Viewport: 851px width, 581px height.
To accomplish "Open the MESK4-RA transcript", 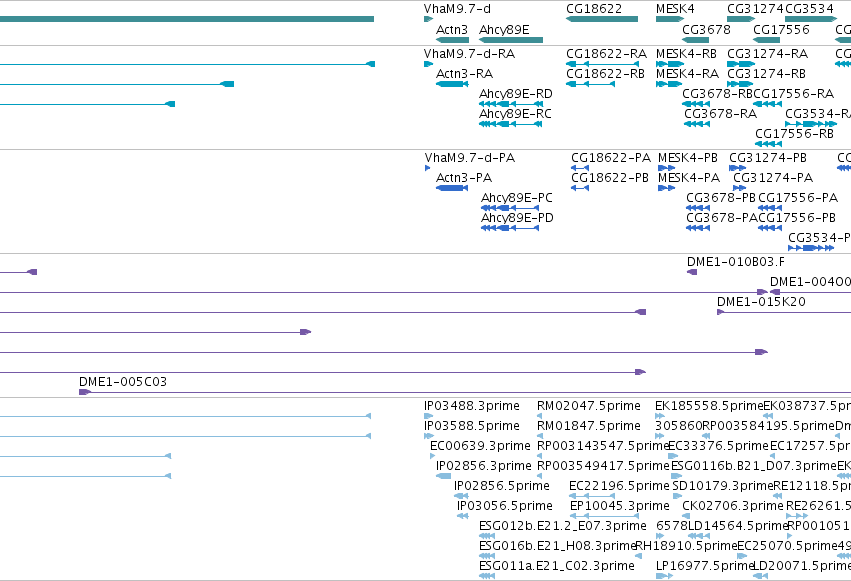I will tap(670, 84).
